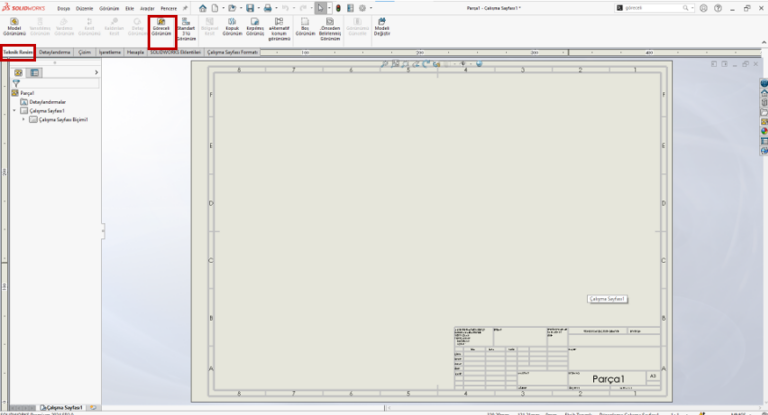Open the Options gear icon
The width and height of the screenshot is (768, 415).
(x=362, y=8)
